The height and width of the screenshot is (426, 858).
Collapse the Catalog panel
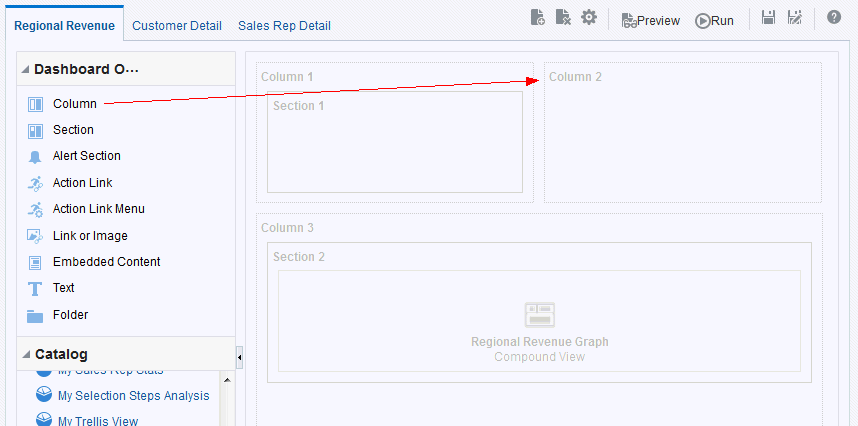25,355
